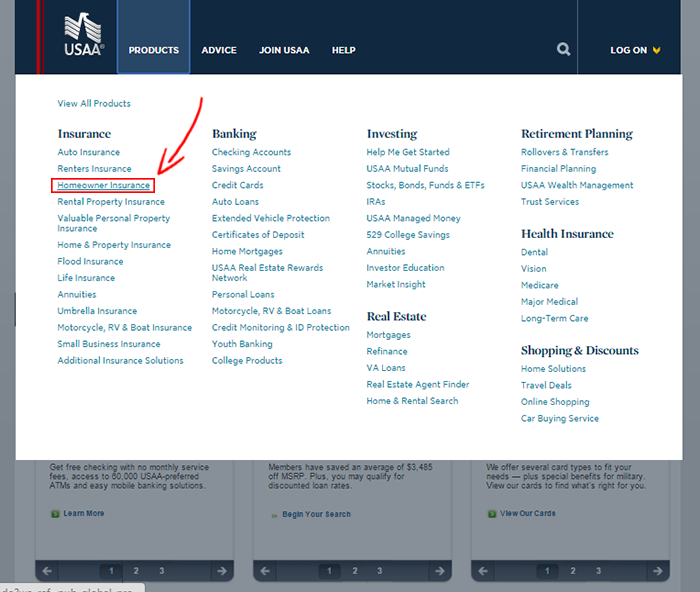Open Auto Insurance link

88,152
